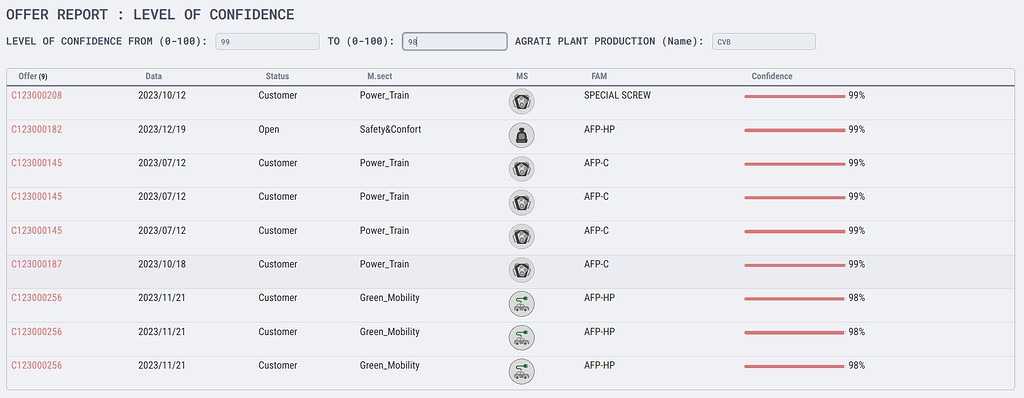Click the Data column header
This screenshot has height=398, width=1024.
tap(153, 76)
